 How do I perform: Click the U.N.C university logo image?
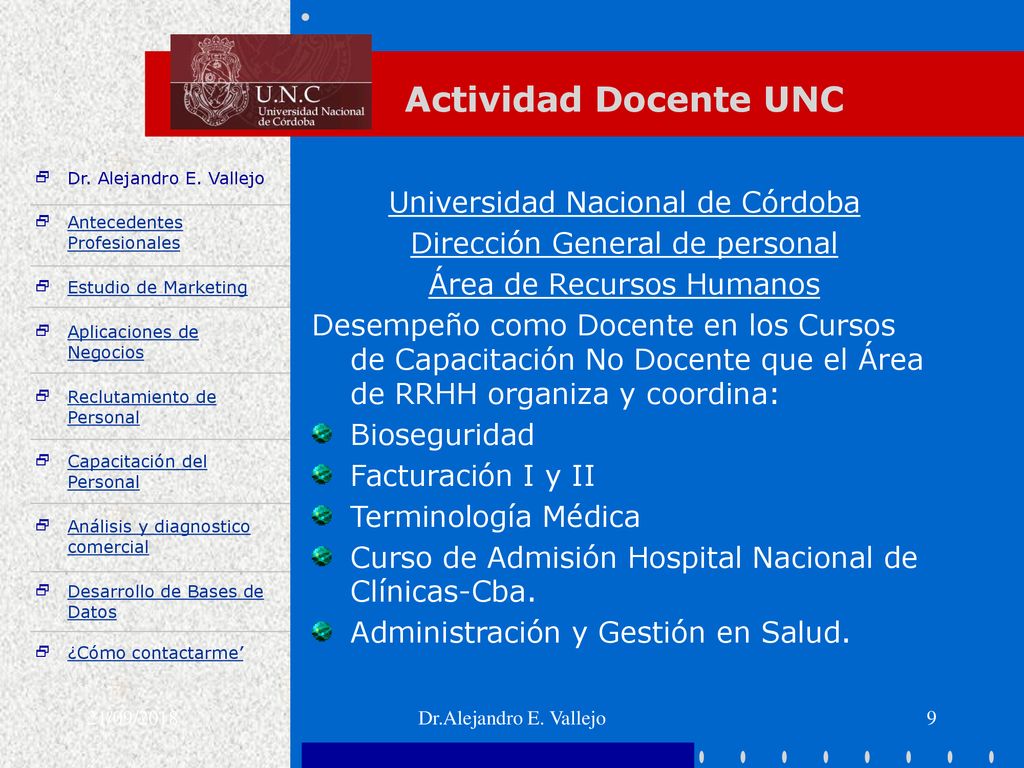271,82
